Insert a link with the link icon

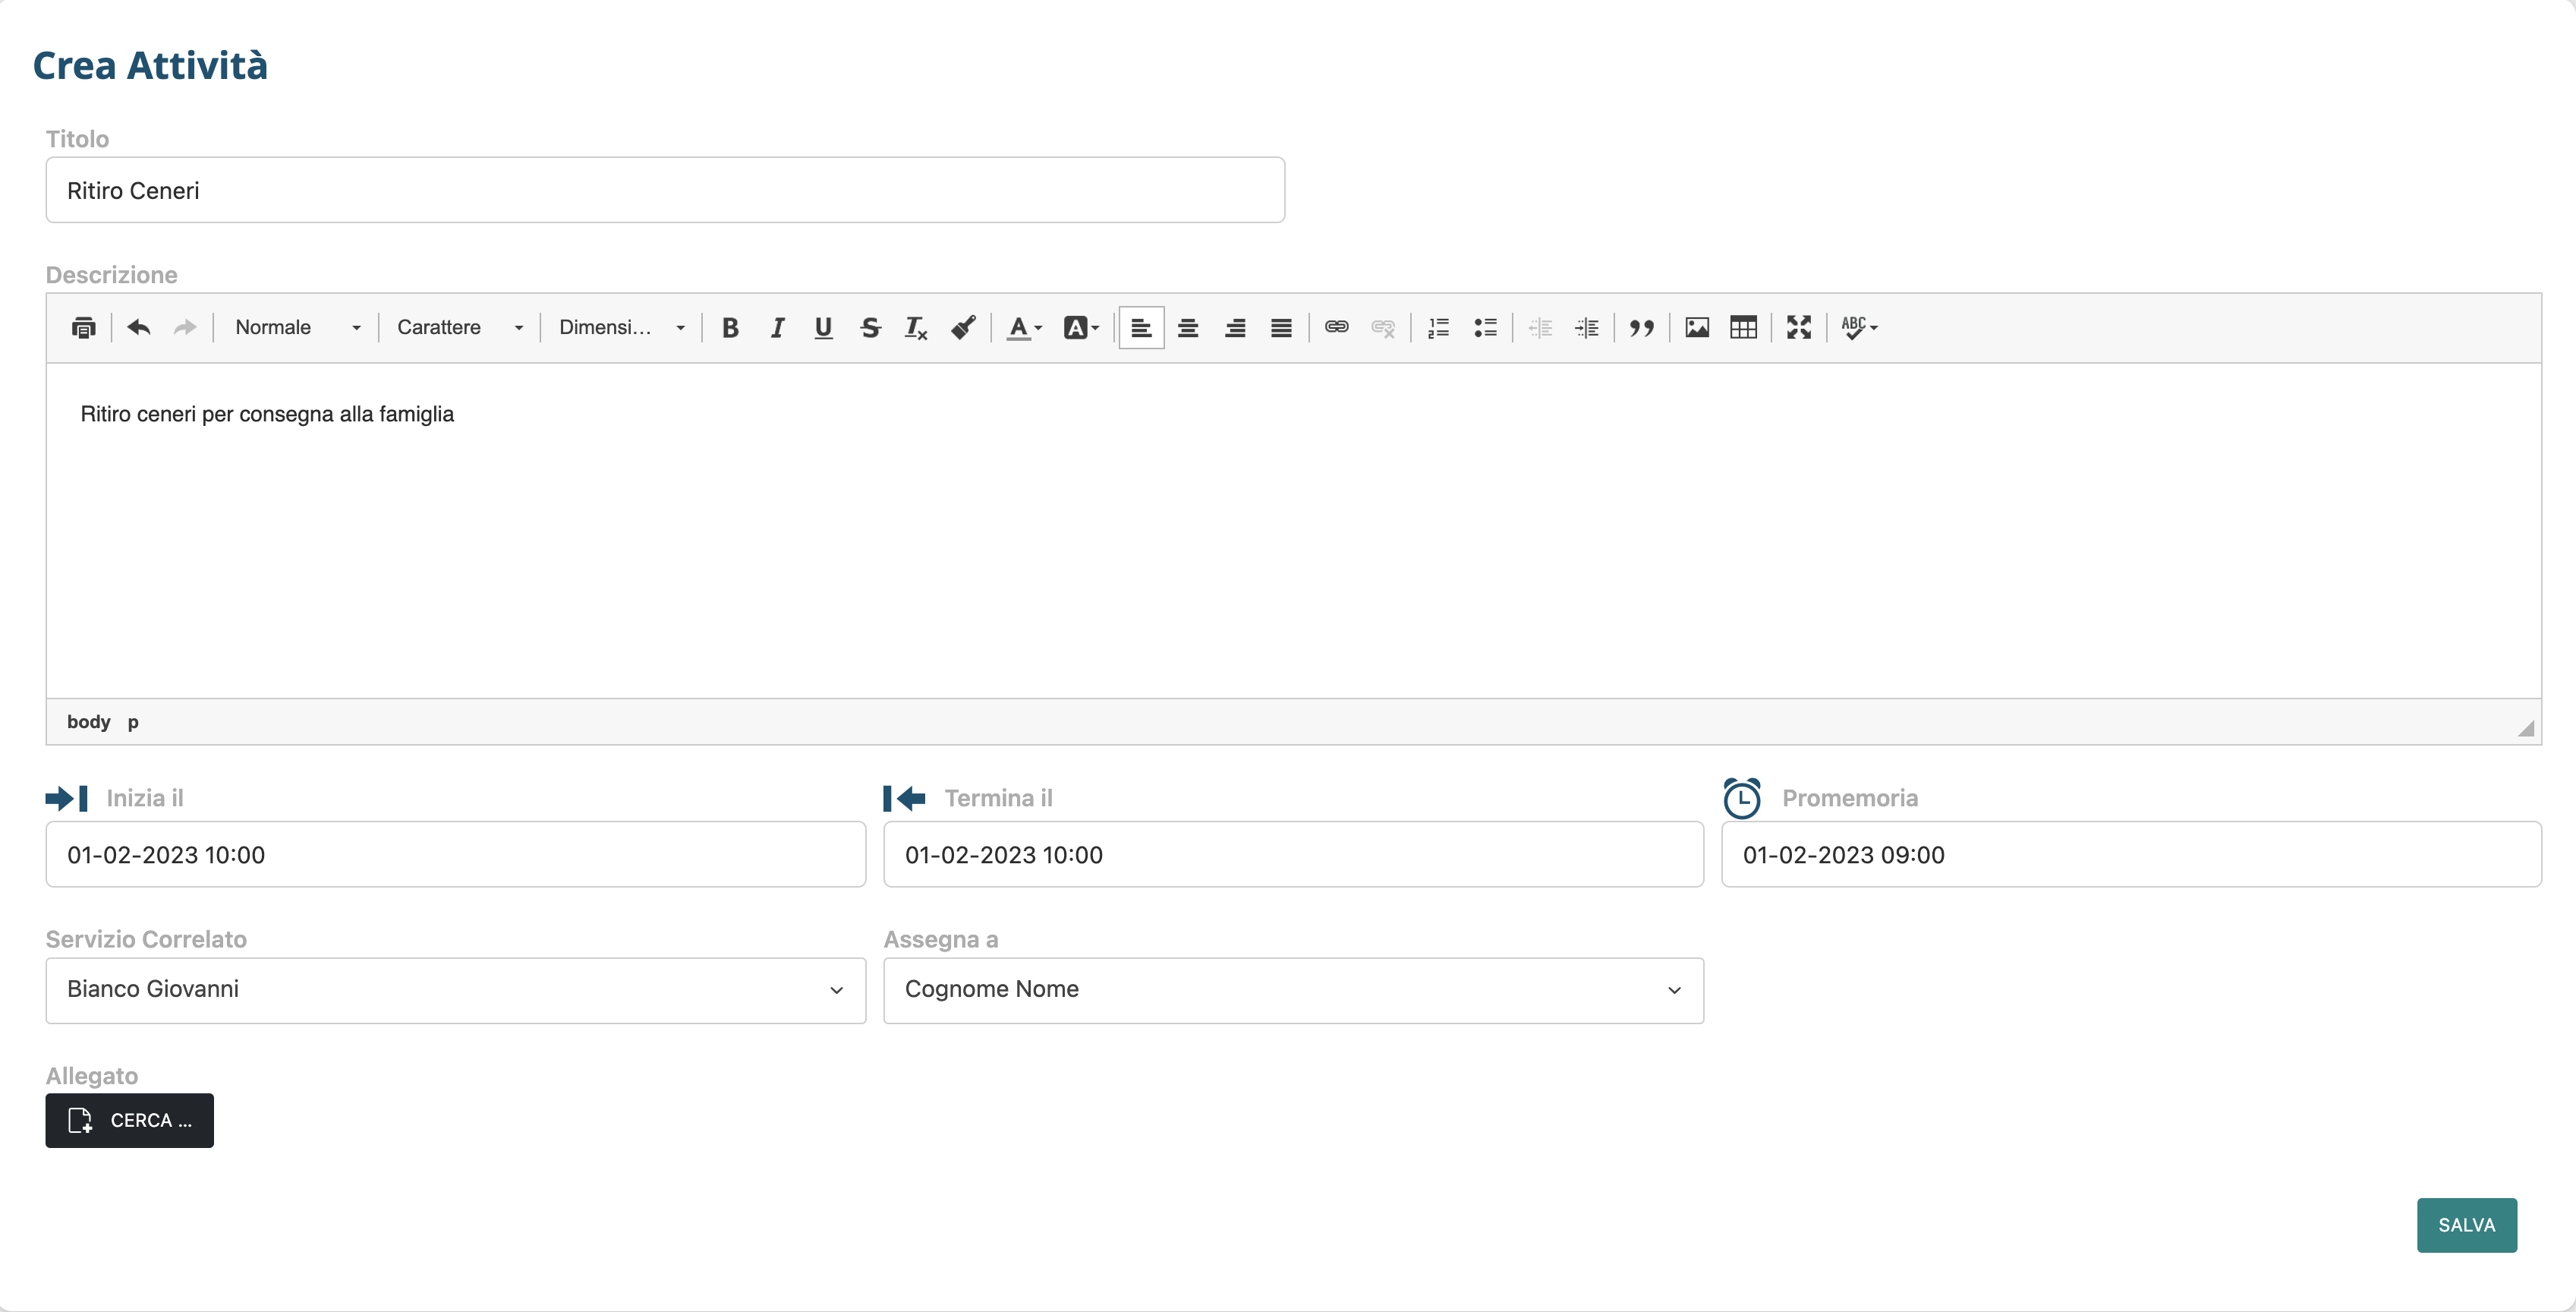tap(1336, 327)
